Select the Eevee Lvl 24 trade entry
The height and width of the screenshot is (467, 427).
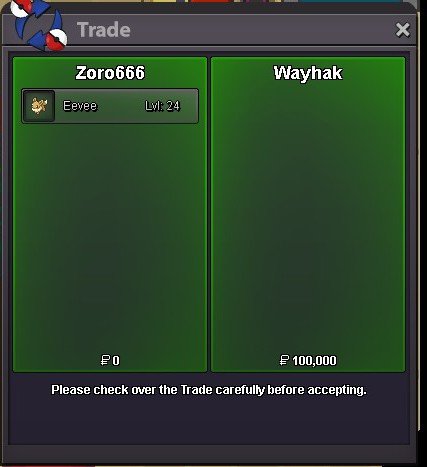110,106
